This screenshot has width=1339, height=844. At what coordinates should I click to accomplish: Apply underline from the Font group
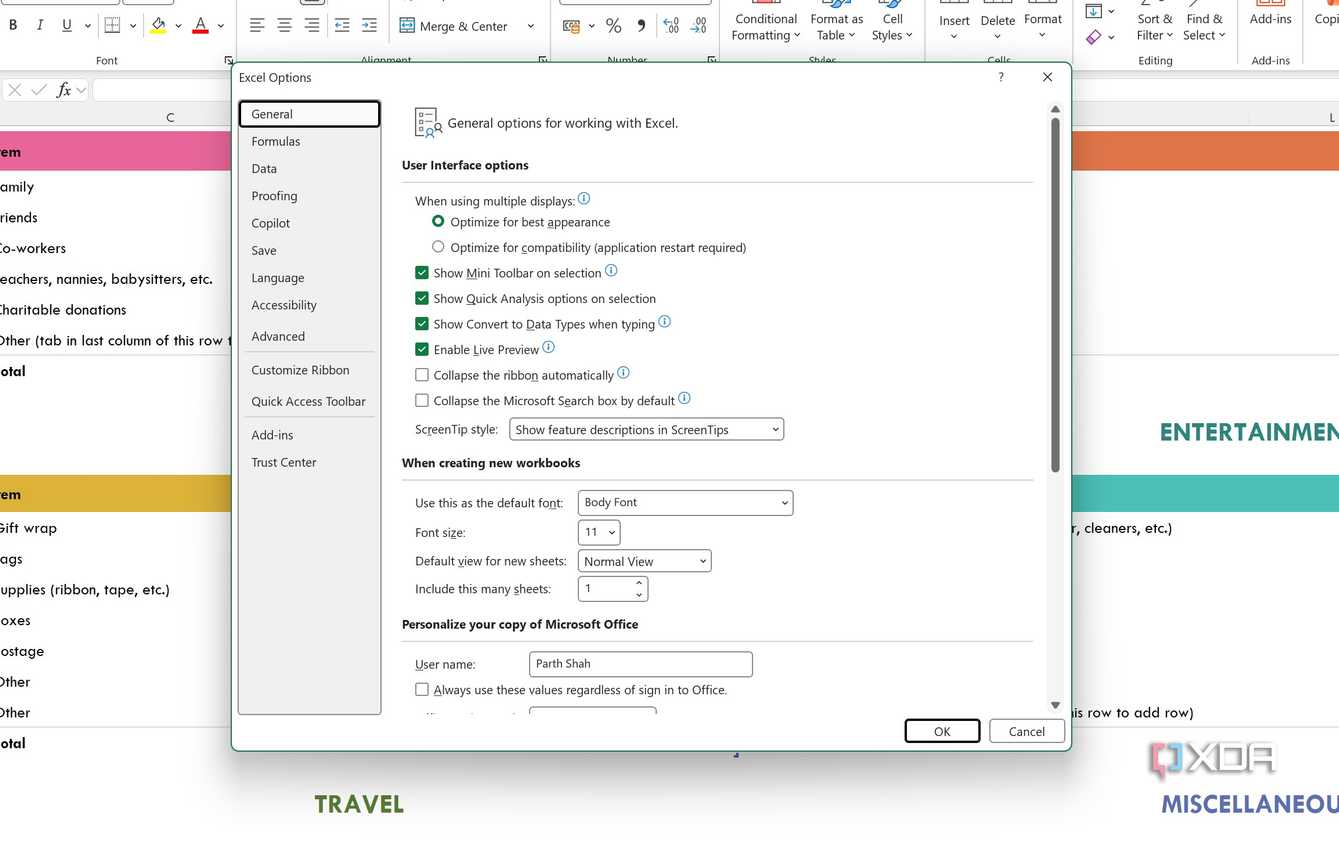click(67, 25)
